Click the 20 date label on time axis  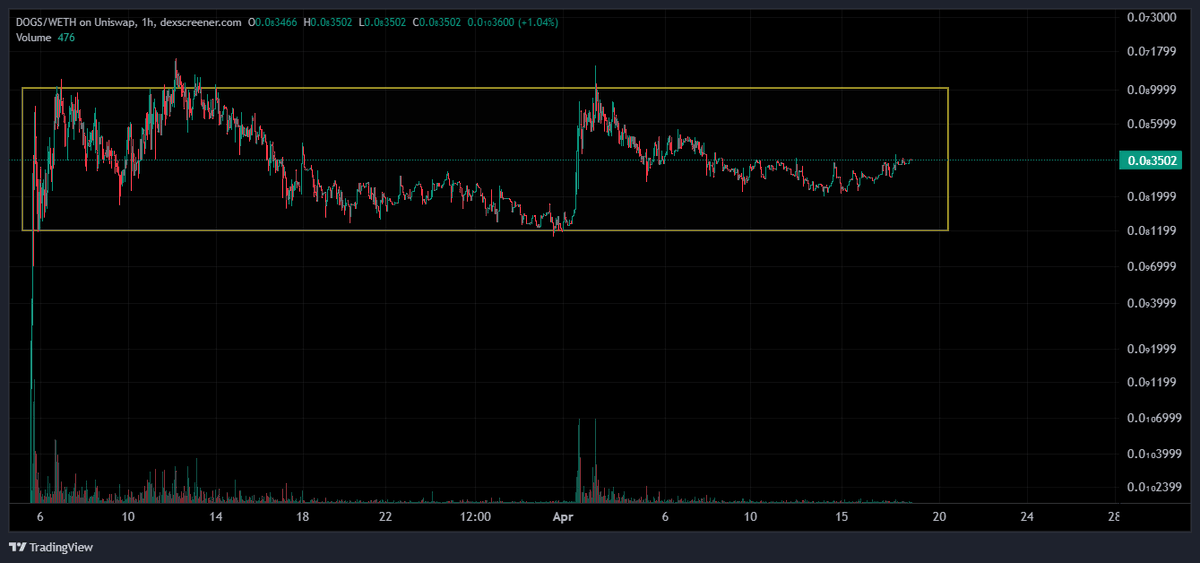[939, 517]
